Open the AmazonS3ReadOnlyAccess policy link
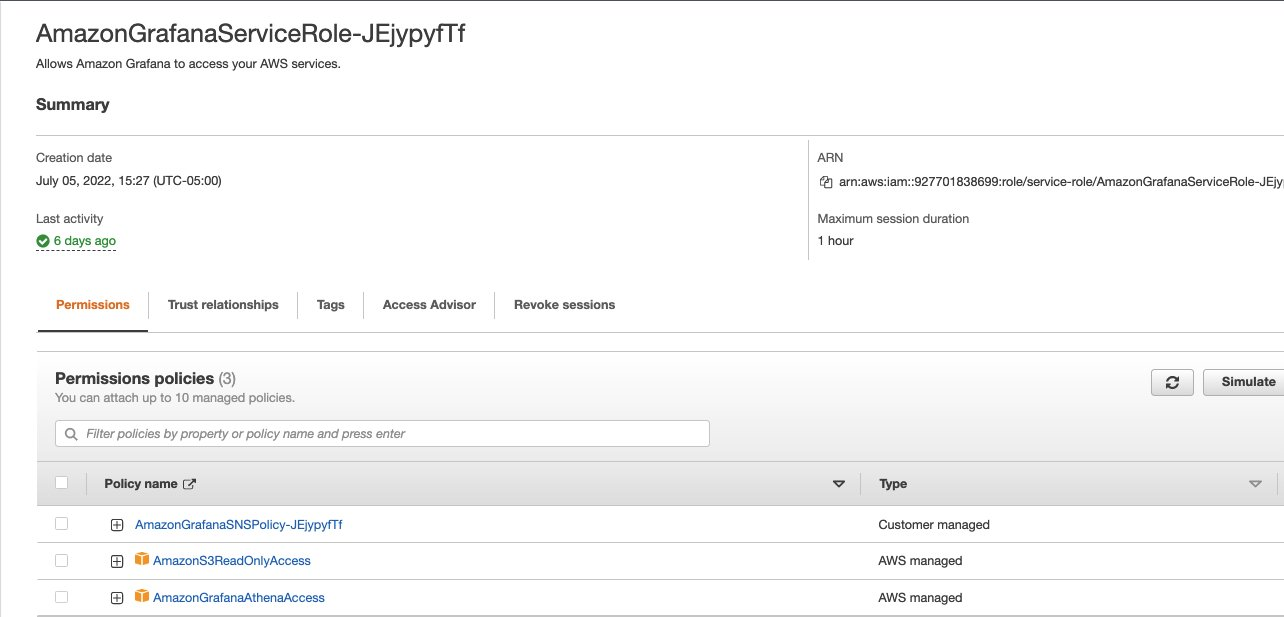Screen dimensions: 1284x617 pos(230,560)
